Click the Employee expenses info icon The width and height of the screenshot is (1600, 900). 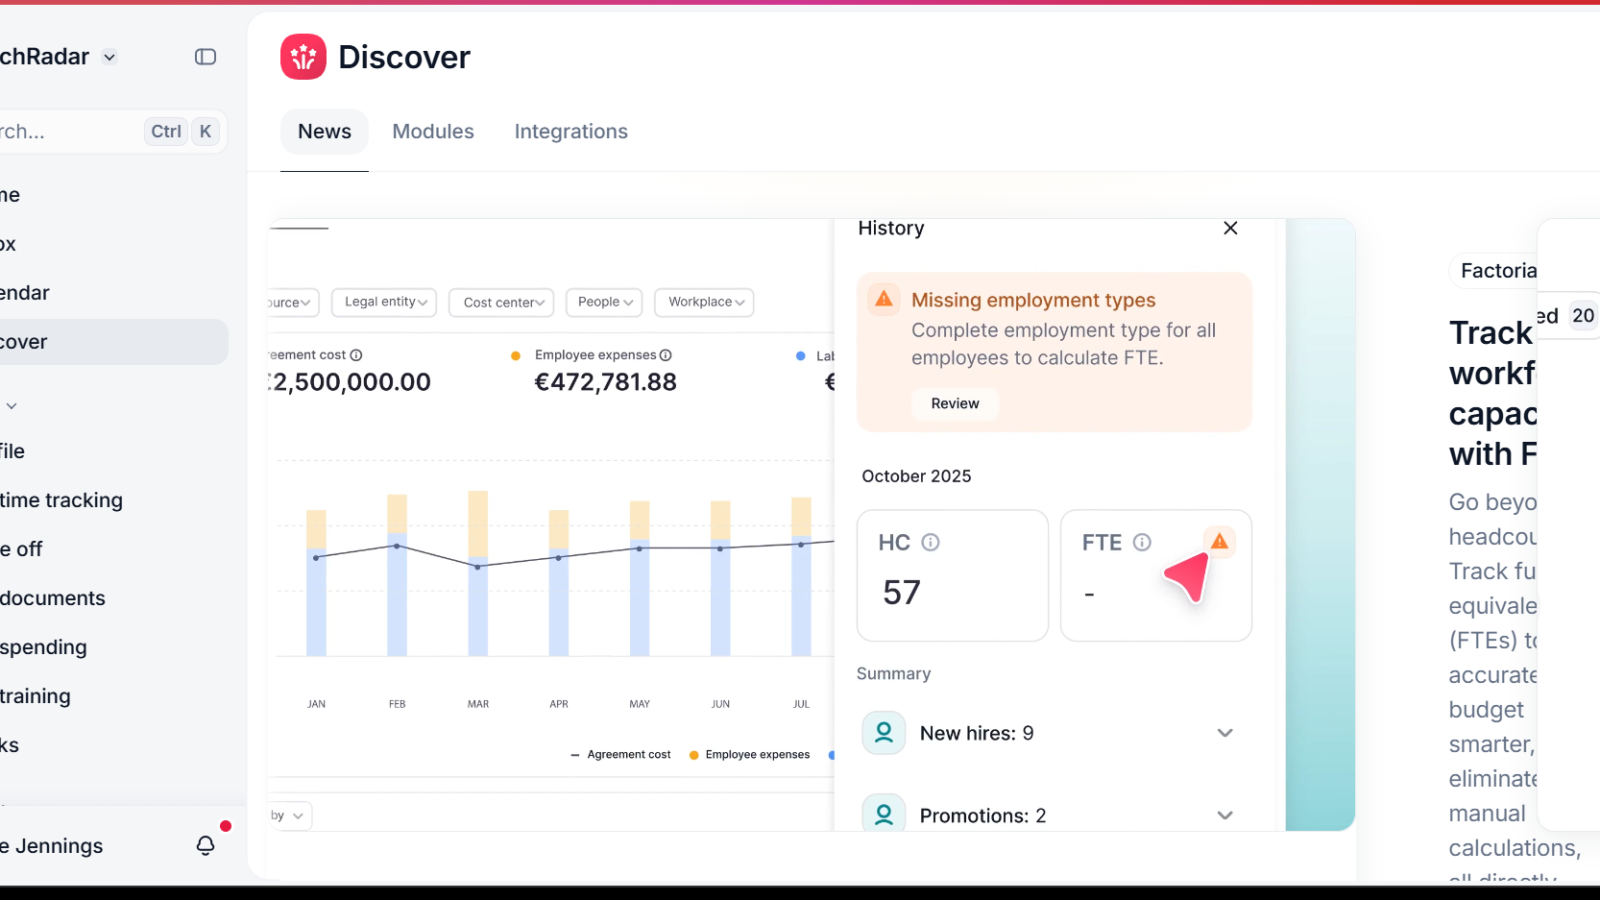tap(666, 355)
